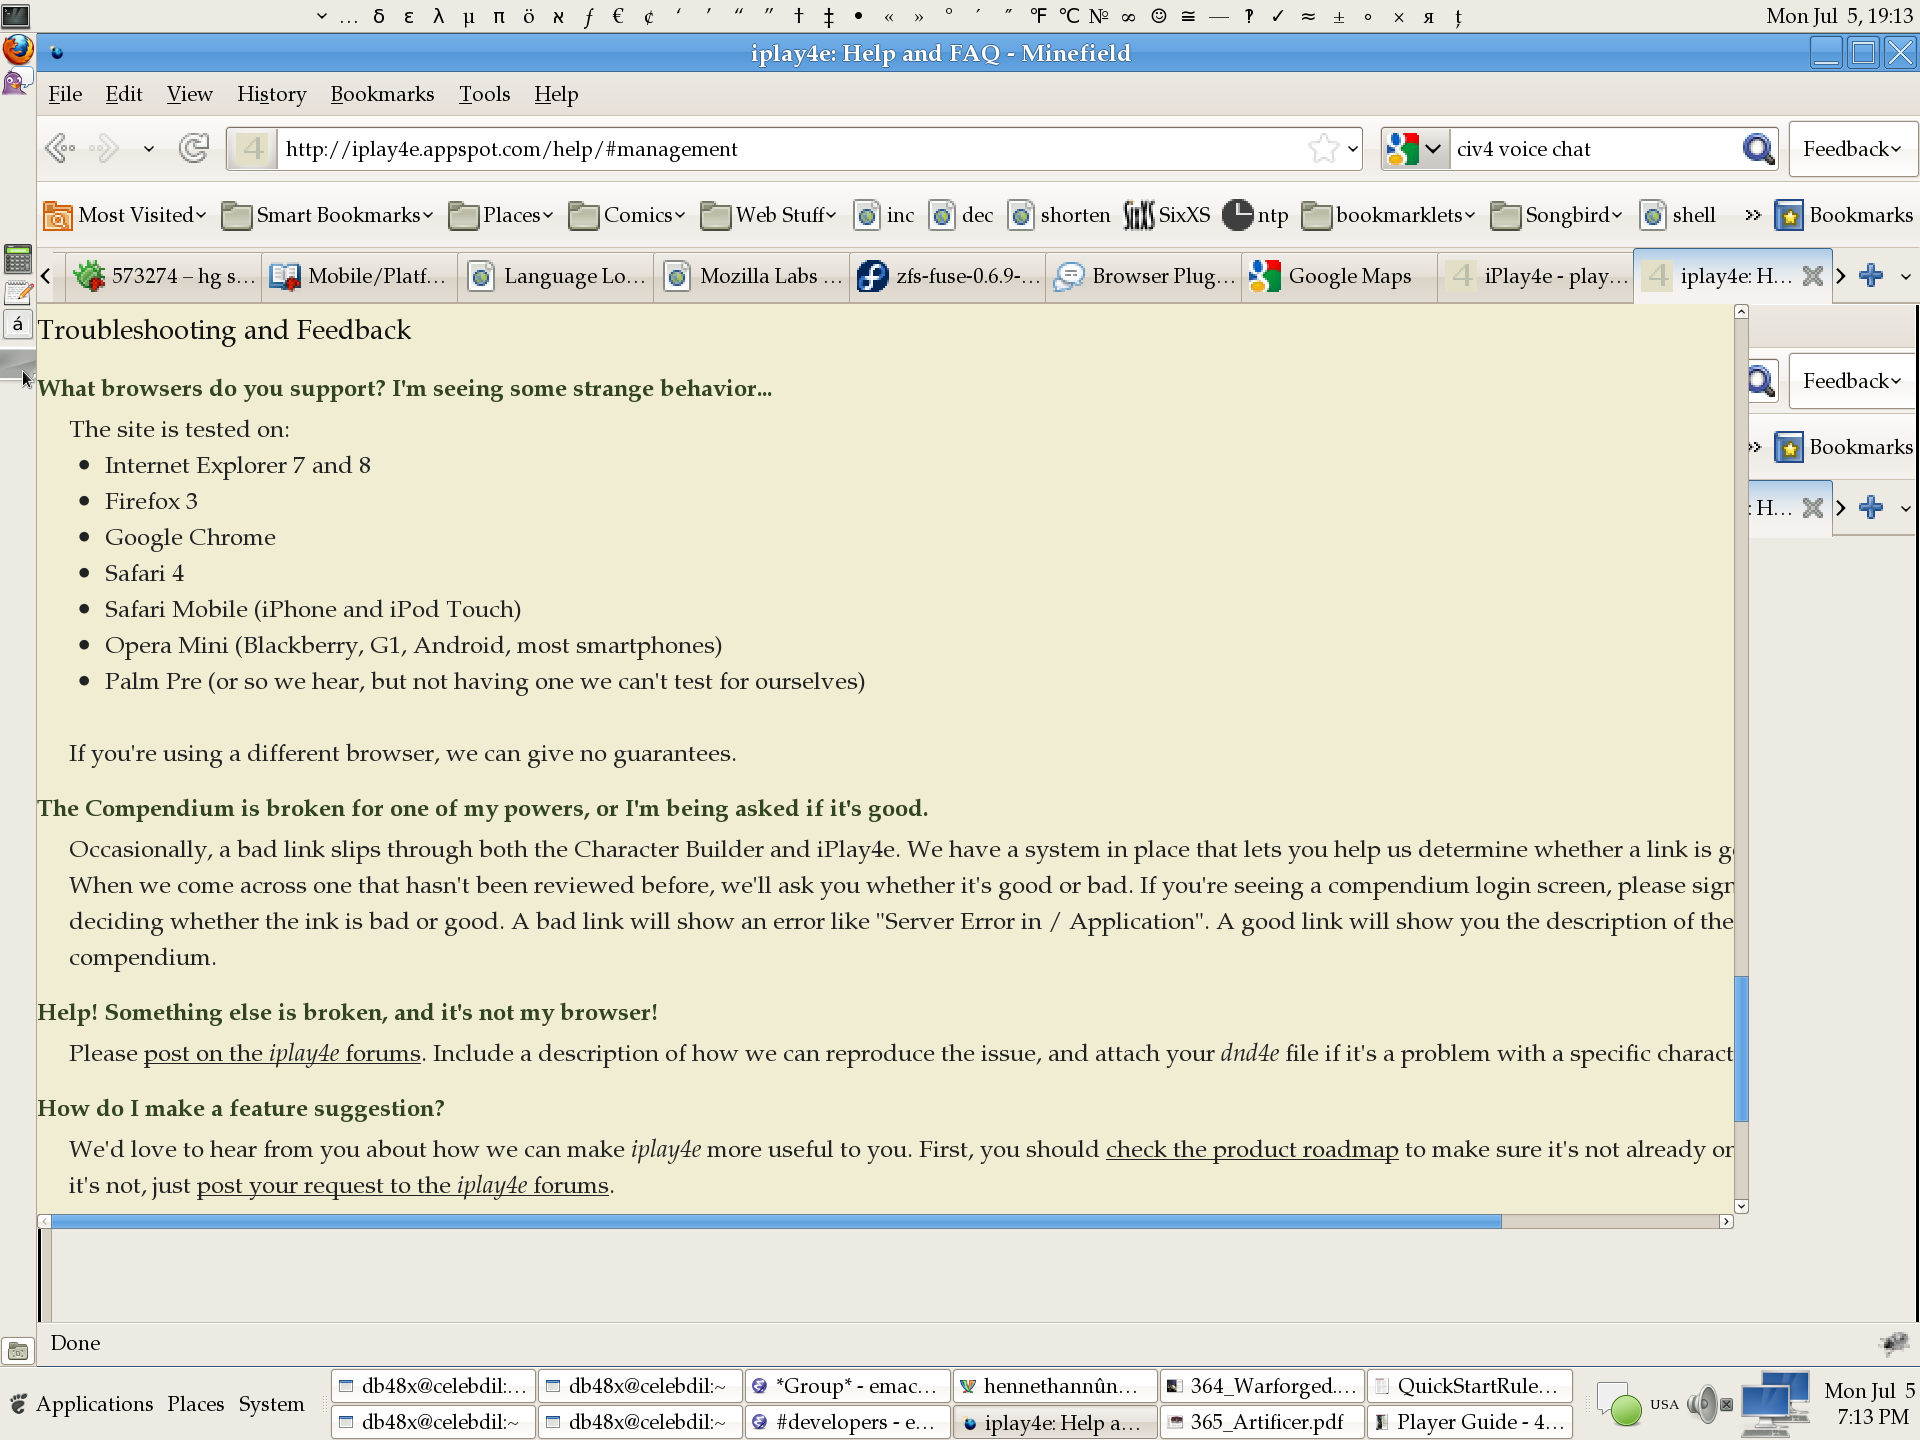Click the network monitor tray icon
This screenshot has width=1920, height=1440.
pos(1776,1404)
